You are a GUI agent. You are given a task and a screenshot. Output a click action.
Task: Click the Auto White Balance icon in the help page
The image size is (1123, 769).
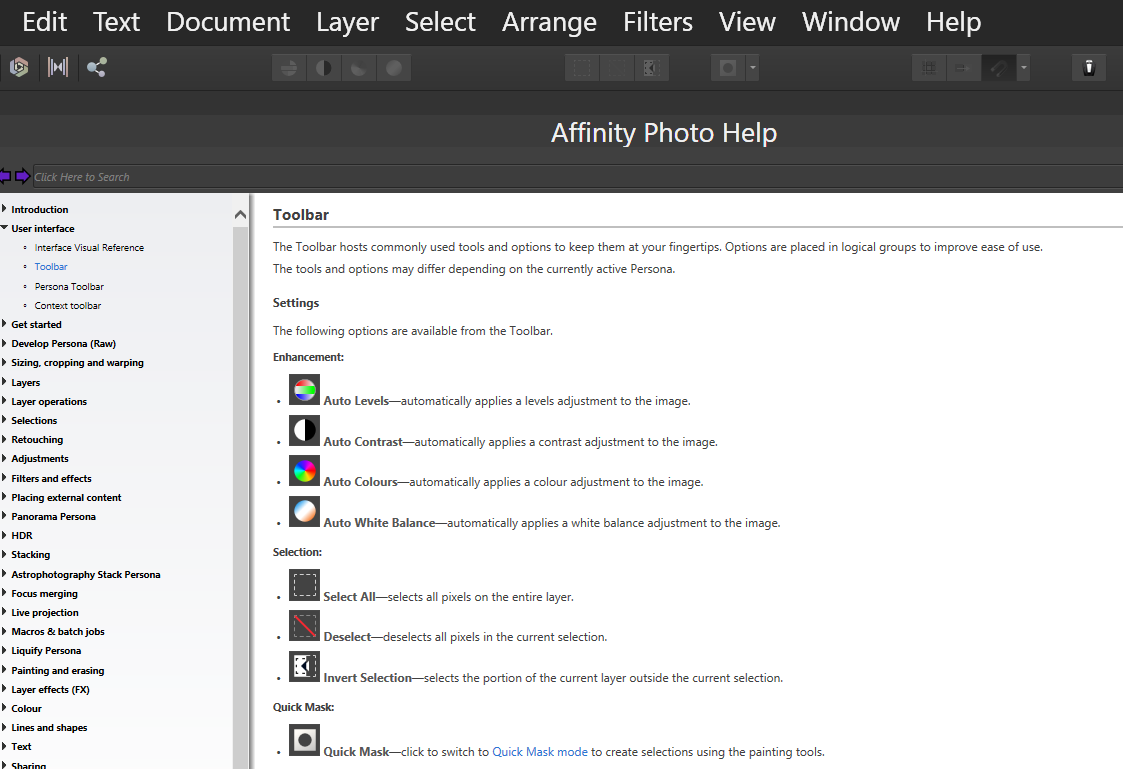point(304,512)
